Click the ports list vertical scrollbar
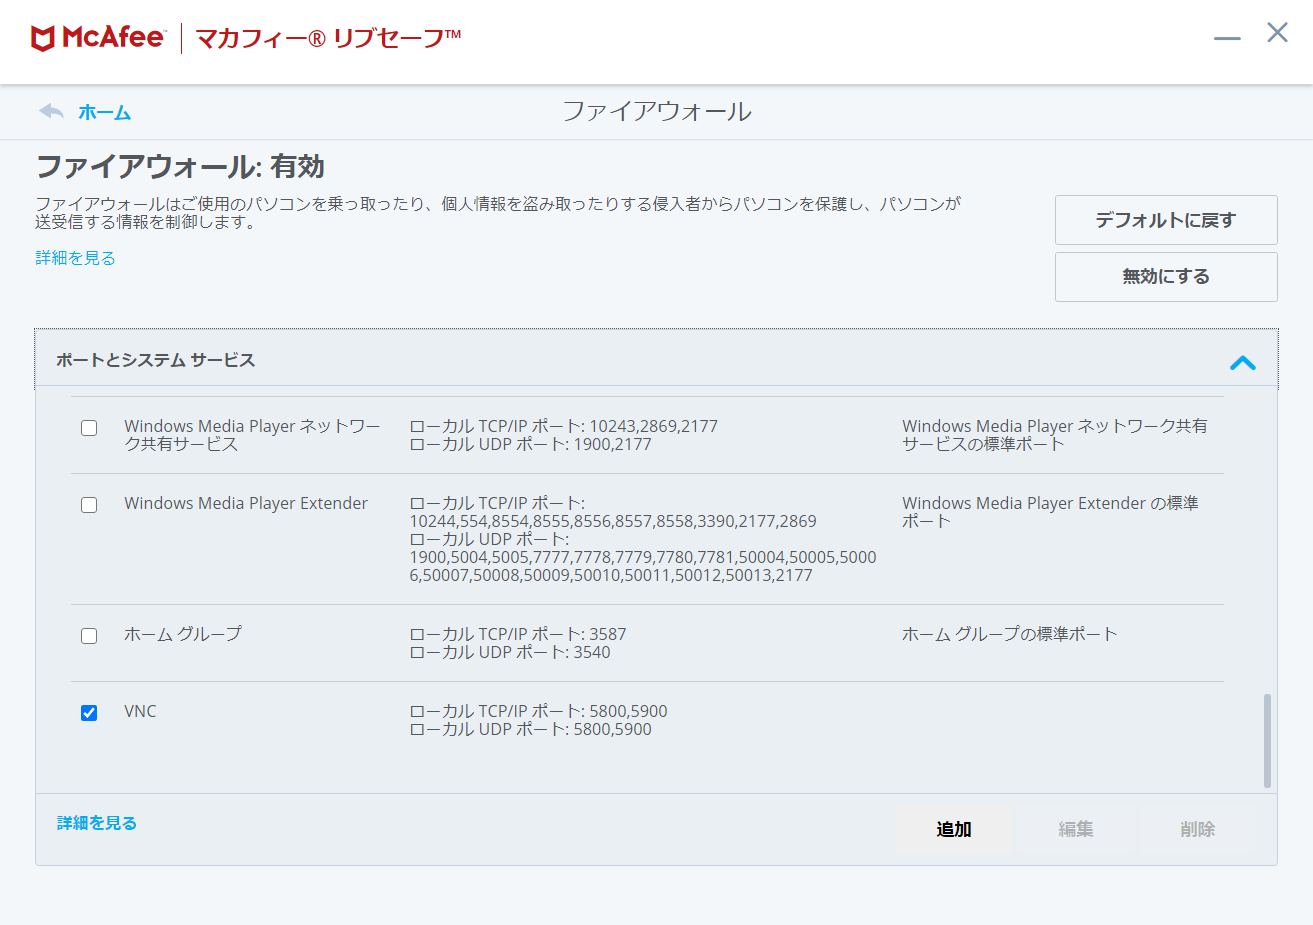The width and height of the screenshot is (1313, 925). point(1267,740)
